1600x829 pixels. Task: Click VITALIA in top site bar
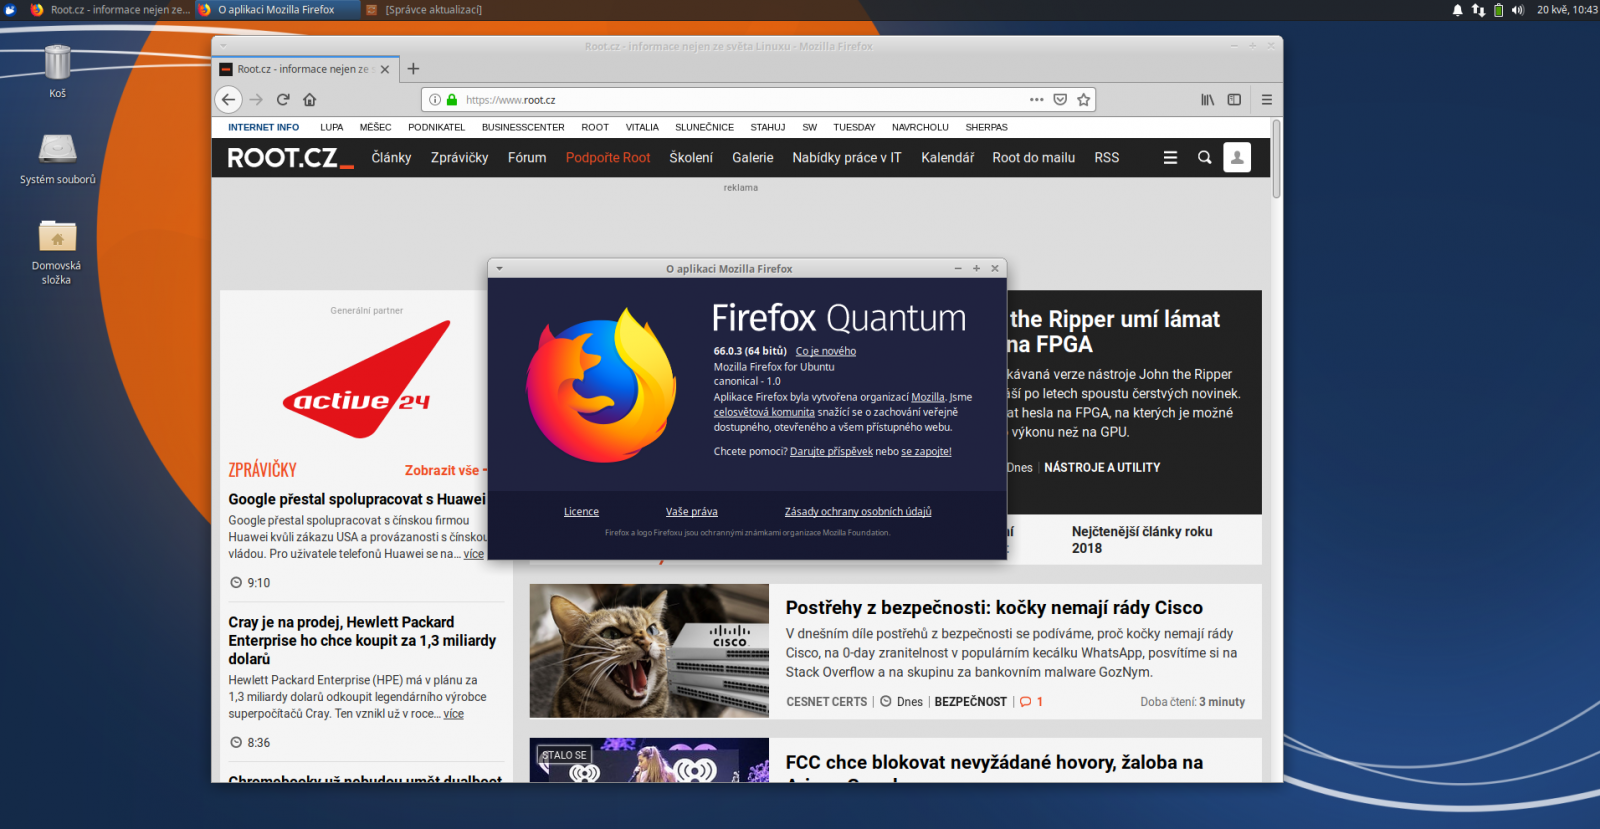[x=642, y=127]
